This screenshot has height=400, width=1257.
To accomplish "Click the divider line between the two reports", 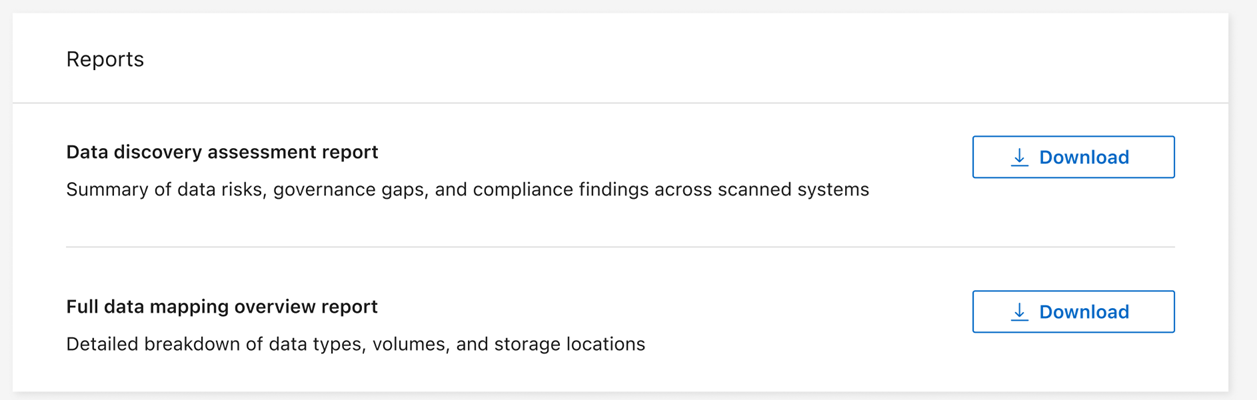I will 620,247.
